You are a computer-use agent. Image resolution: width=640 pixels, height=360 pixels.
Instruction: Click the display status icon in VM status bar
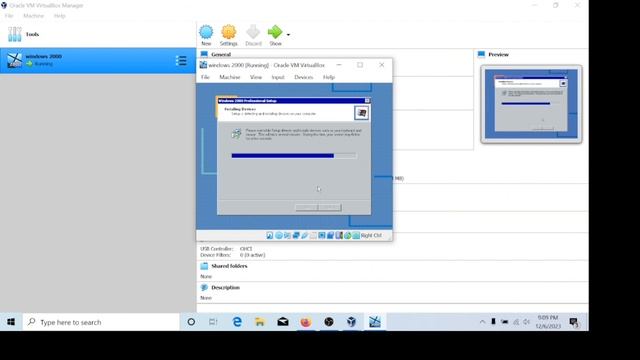[322, 236]
